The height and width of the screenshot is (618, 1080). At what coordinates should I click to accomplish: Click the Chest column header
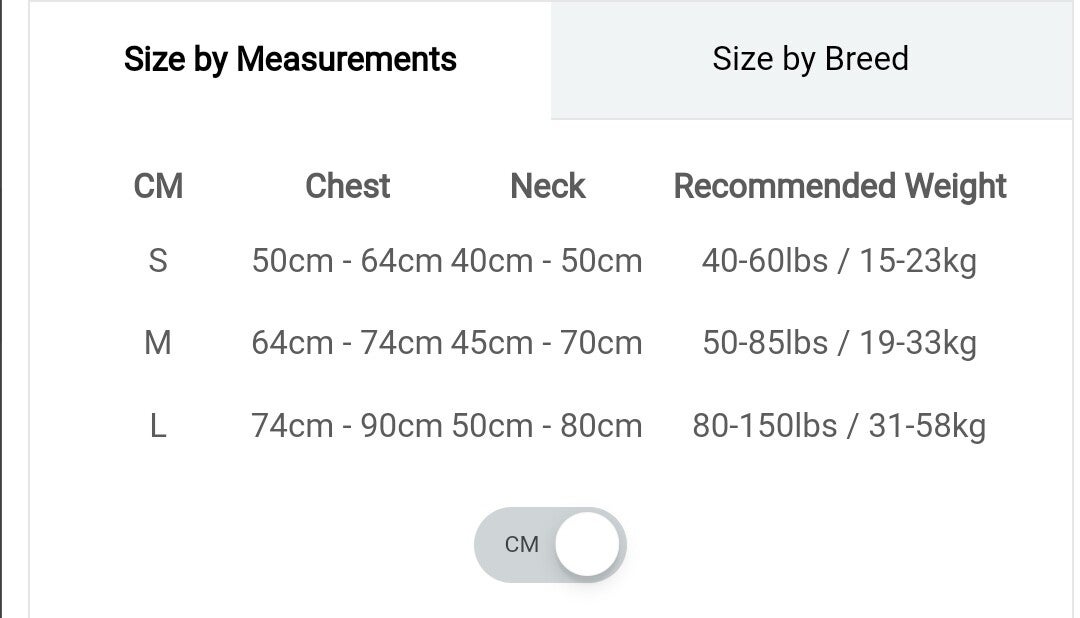pos(347,186)
